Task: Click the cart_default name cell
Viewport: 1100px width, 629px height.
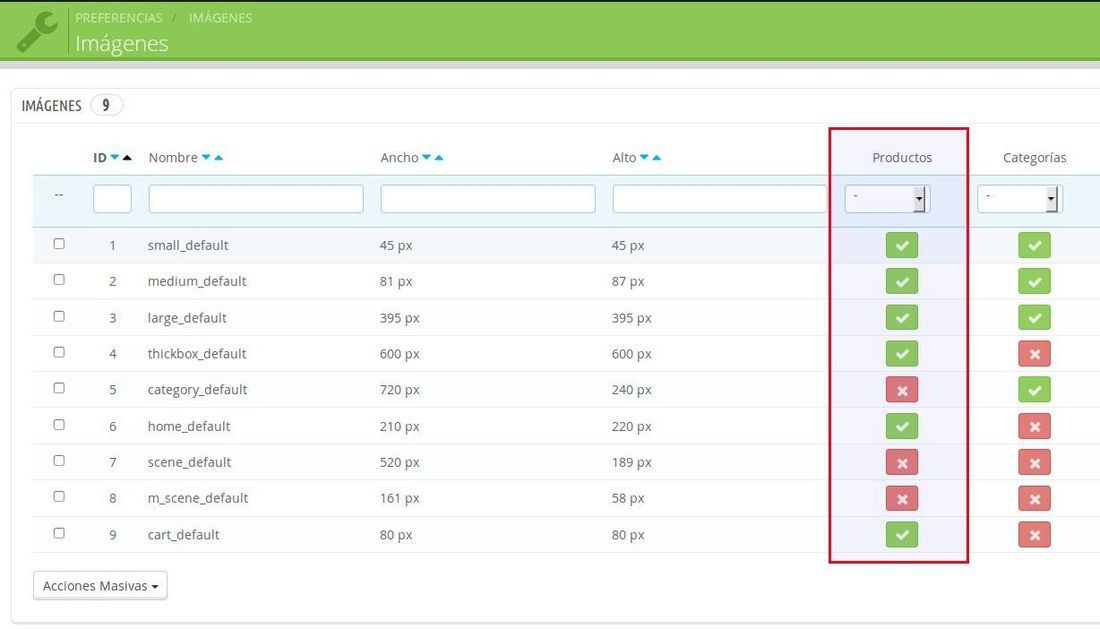Action: pyautogui.click(x=183, y=534)
